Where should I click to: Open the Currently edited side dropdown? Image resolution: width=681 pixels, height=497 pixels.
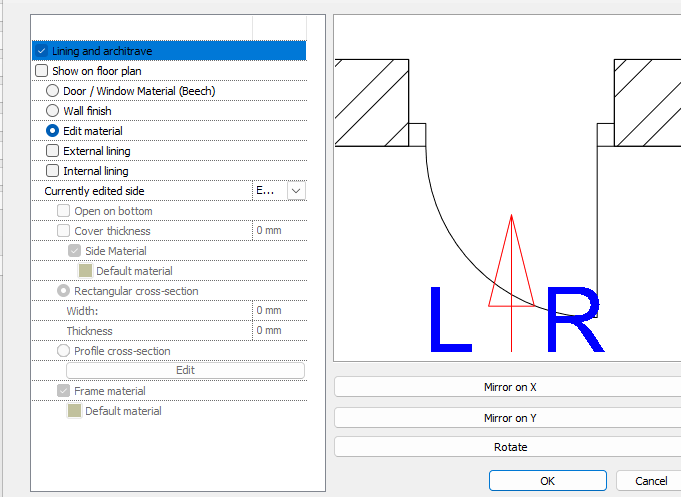point(296,191)
